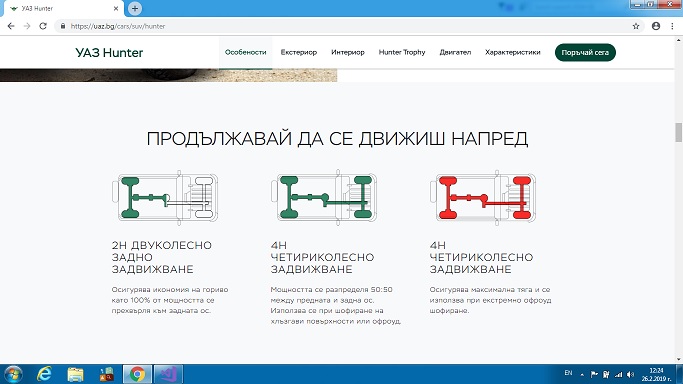The image size is (683, 384).
Task: Click the green 4H four-wheel drive diagram
Action: click(x=324, y=198)
